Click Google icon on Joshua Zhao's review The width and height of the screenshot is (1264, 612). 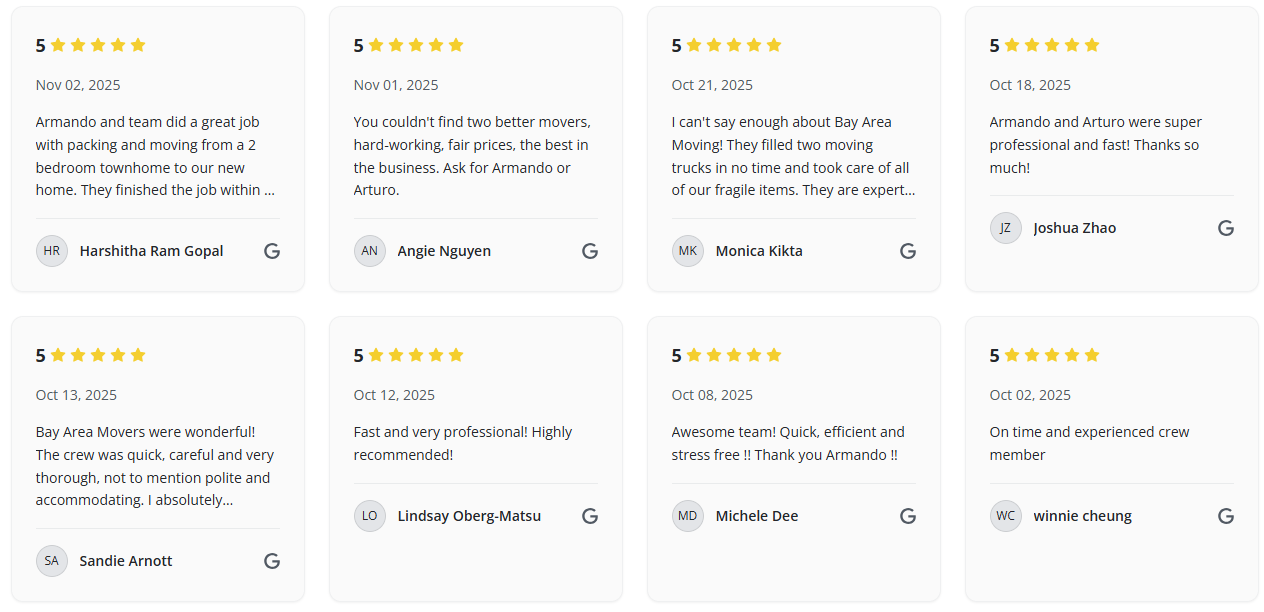click(x=1226, y=228)
